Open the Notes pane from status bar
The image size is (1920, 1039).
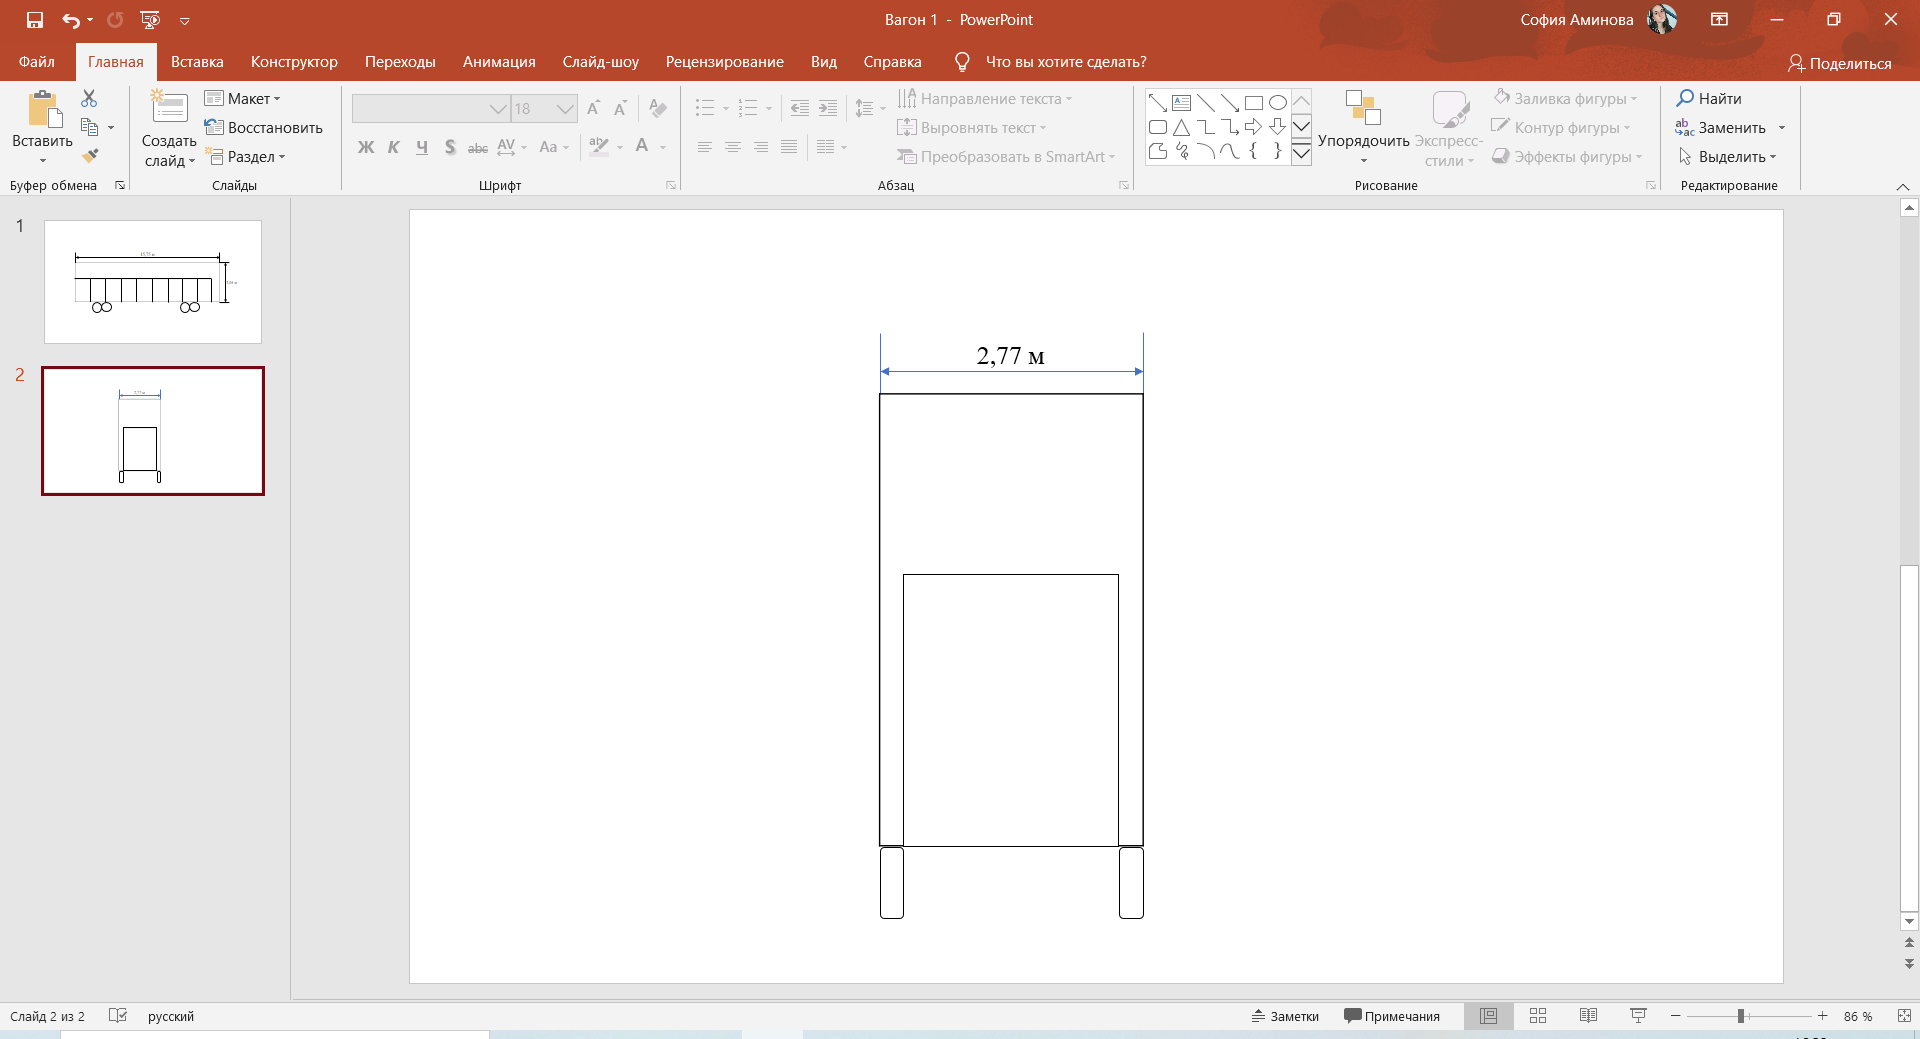pos(1285,1016)
